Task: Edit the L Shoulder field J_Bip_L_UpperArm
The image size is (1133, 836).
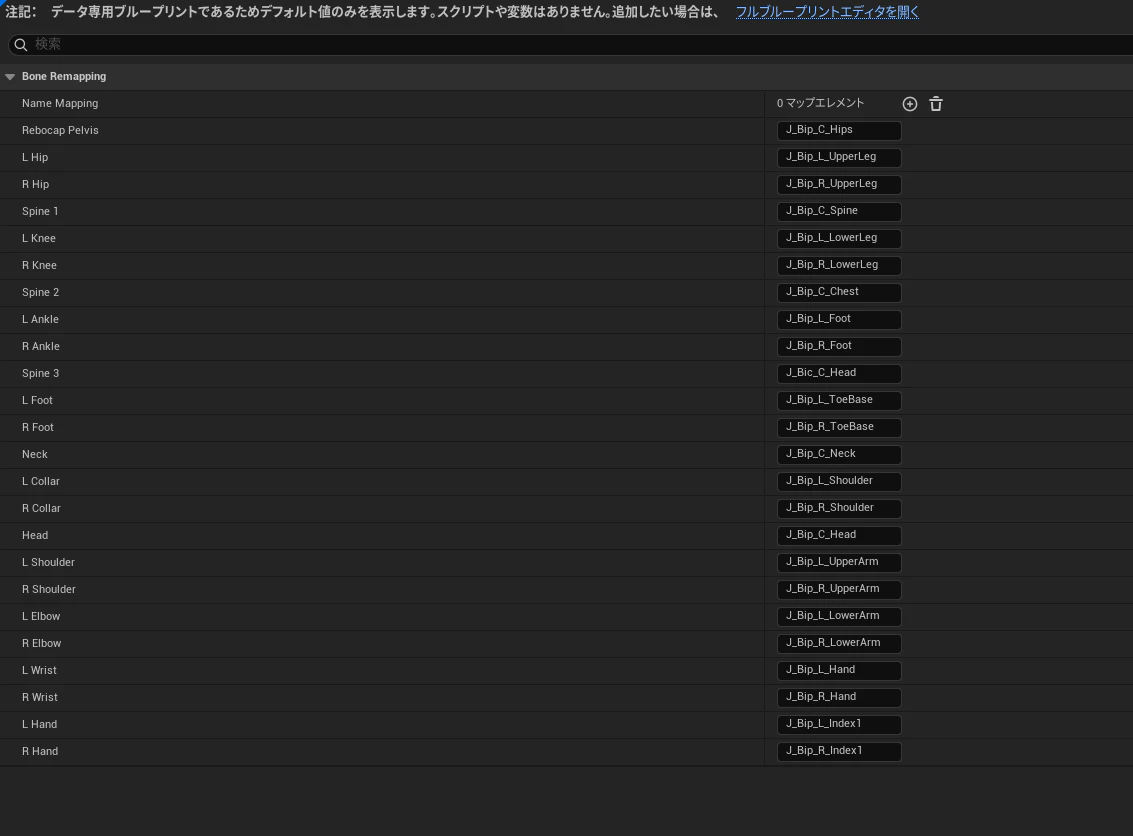Action: pyautogui.click(x=839, y=561)
